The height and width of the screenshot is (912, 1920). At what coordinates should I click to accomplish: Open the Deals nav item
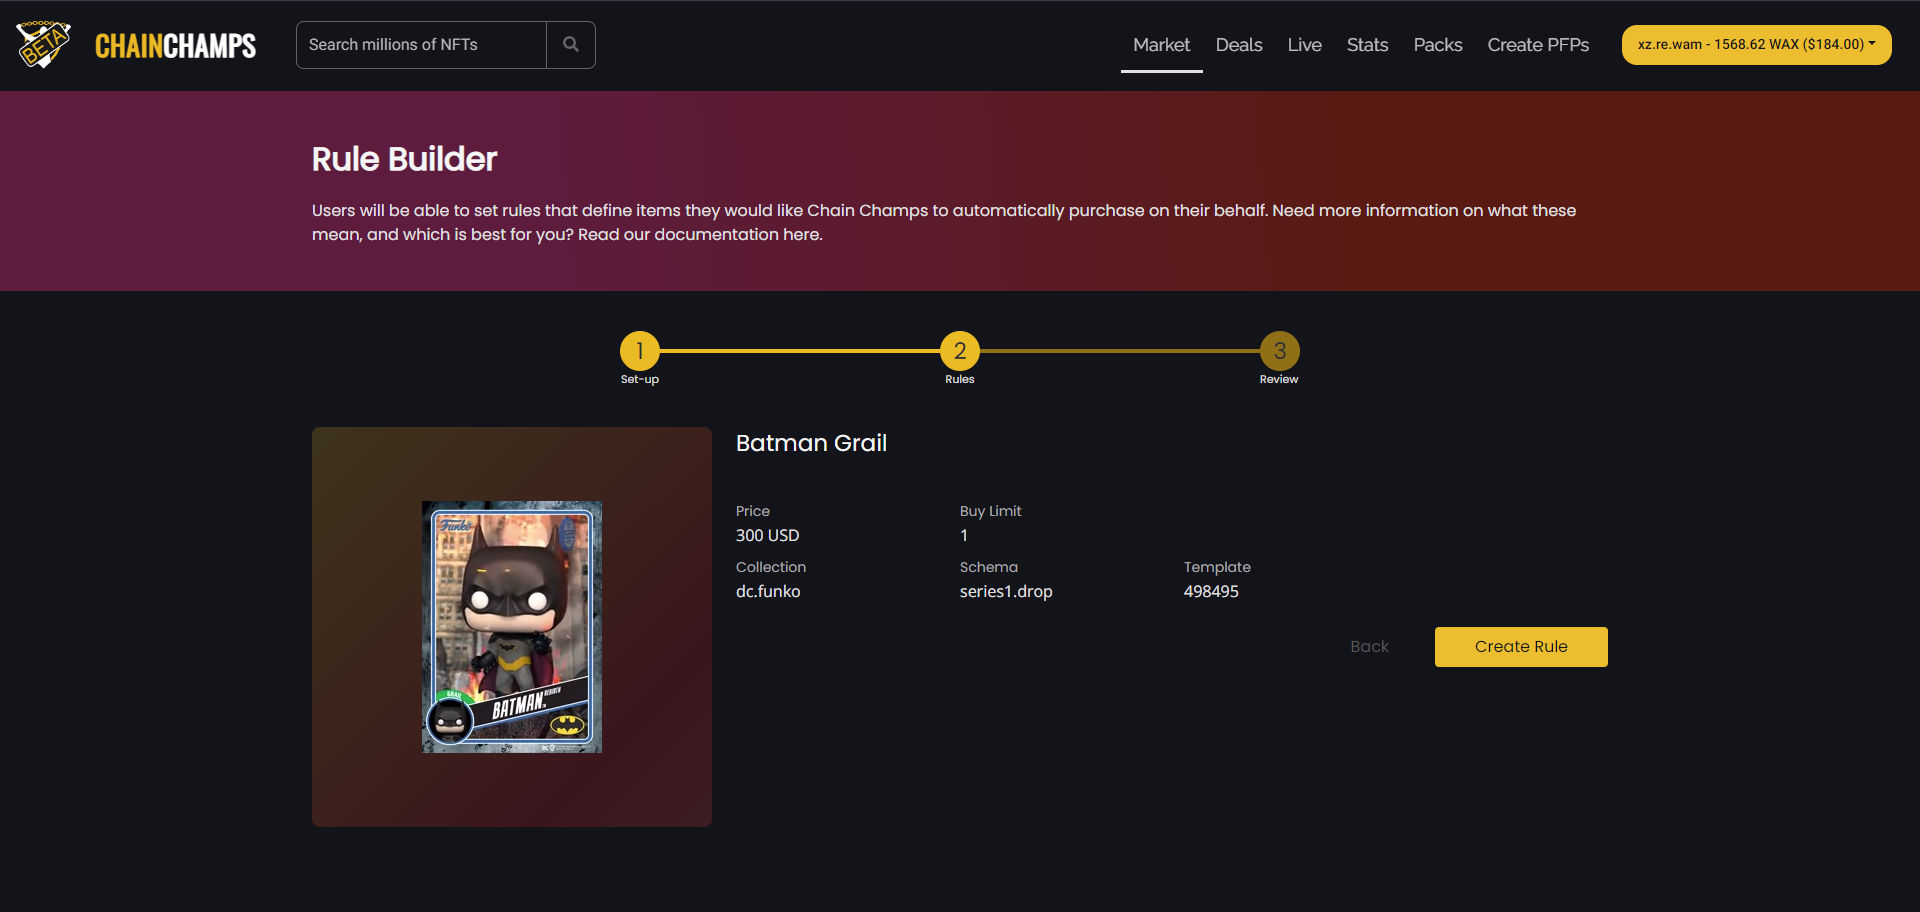tap(1239, 45)
